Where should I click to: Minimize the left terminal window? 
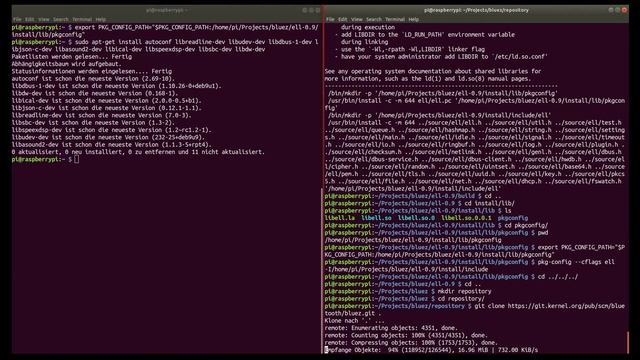[305, 10]
